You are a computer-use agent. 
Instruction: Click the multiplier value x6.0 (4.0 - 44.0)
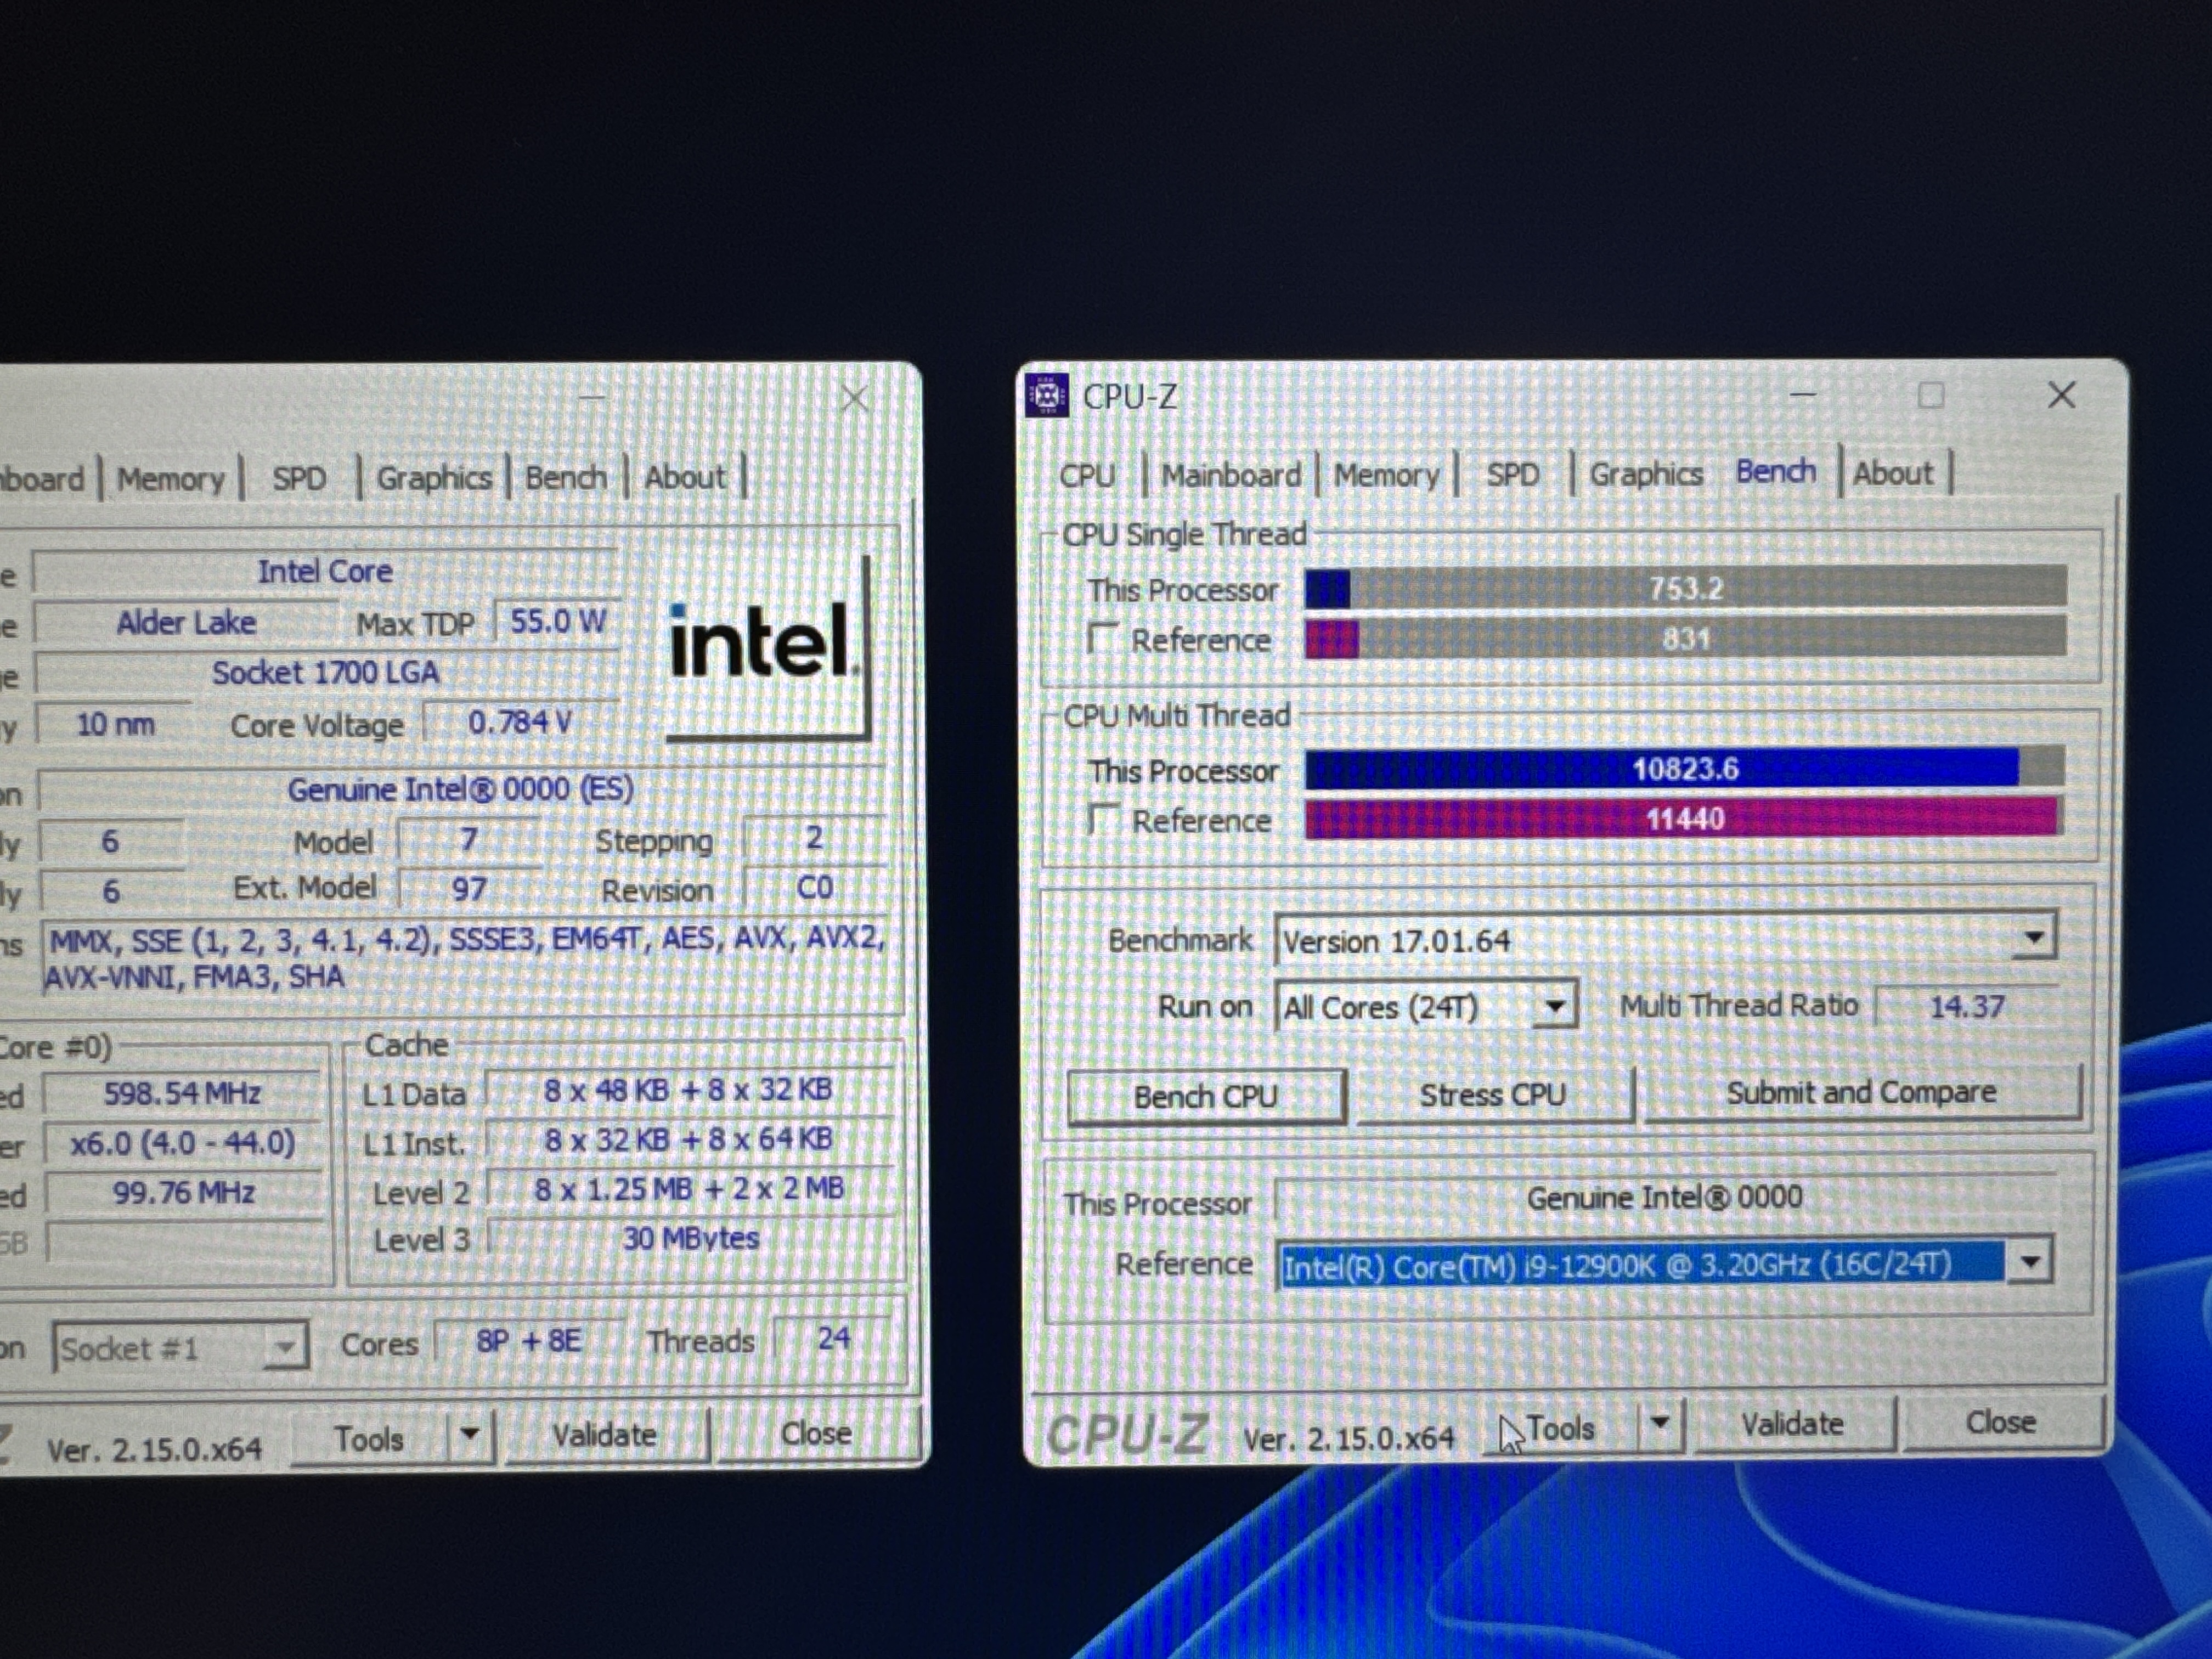click(182, 1143)
